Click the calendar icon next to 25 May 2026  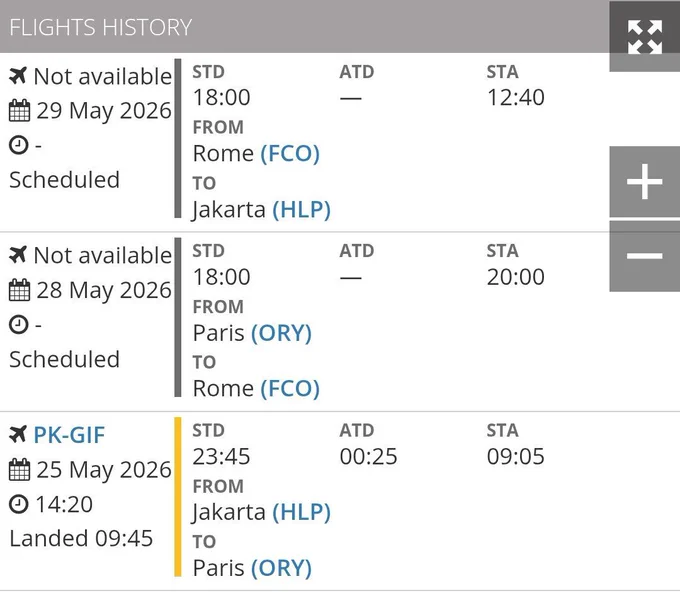click(20, 470)
